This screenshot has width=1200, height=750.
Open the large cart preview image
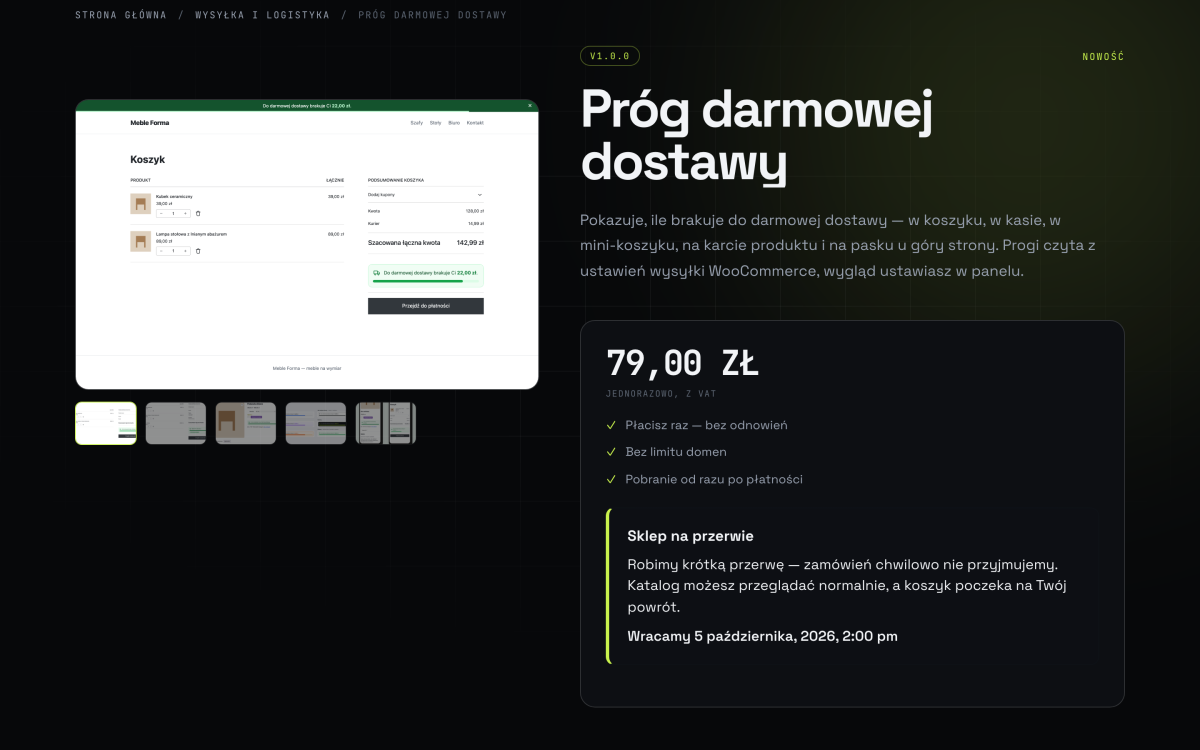307,244
